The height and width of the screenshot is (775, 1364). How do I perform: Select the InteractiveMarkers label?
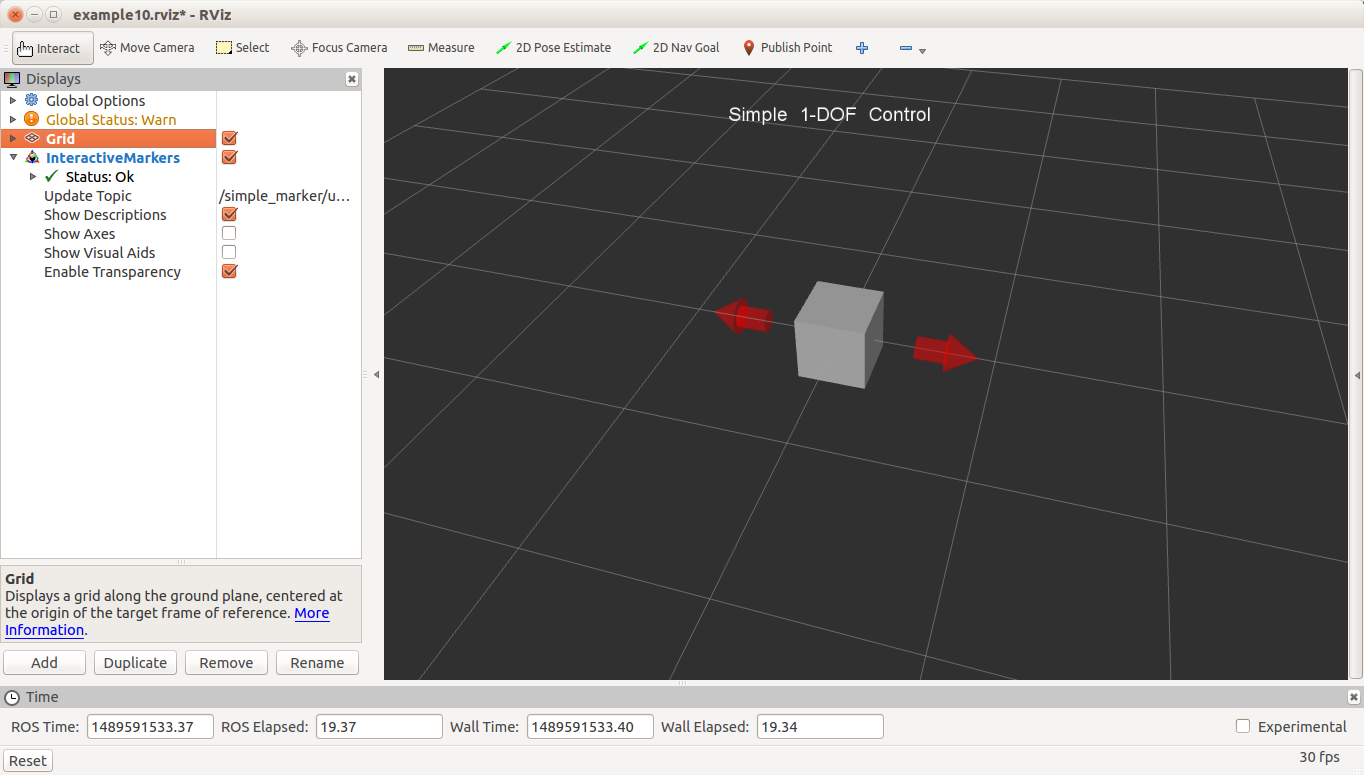113,157
